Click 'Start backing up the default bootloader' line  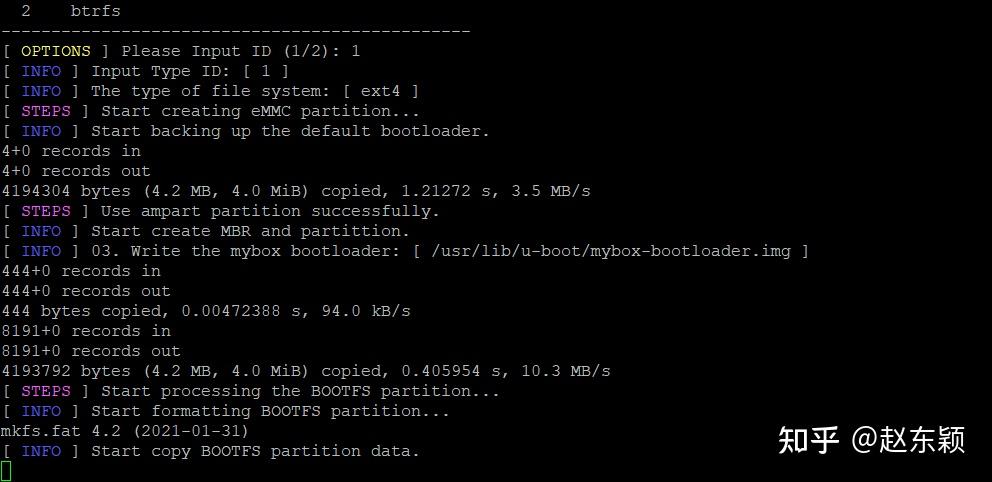click(x=245, y=132)
